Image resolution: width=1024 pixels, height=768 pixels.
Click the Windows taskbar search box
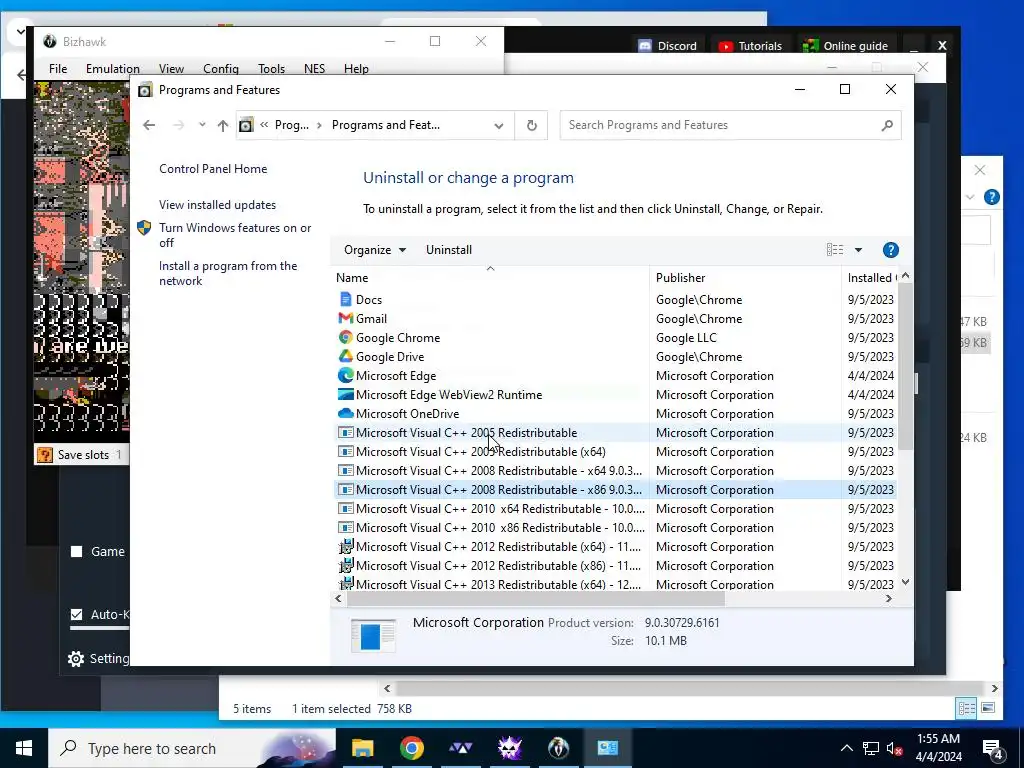[x=192, y=748]
